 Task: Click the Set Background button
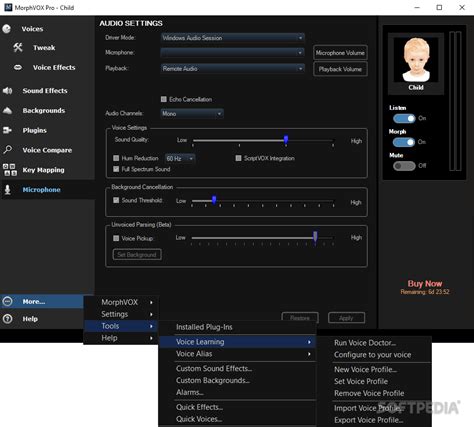point(137,255)
